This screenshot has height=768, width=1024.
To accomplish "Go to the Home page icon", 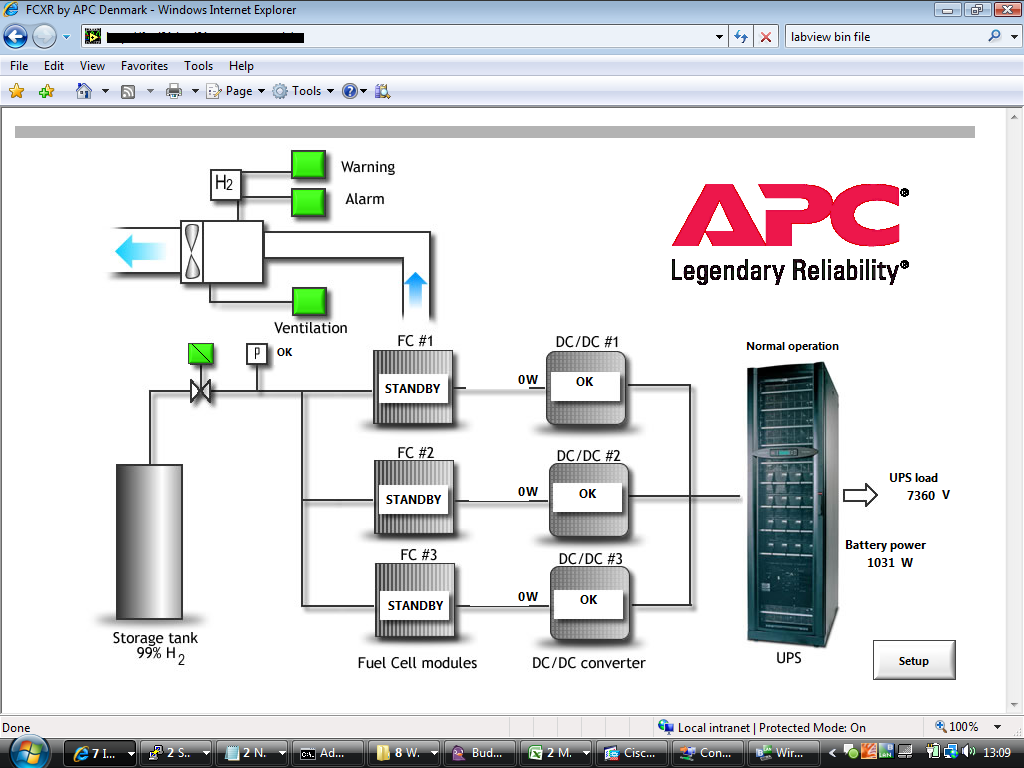I will 84,91.
